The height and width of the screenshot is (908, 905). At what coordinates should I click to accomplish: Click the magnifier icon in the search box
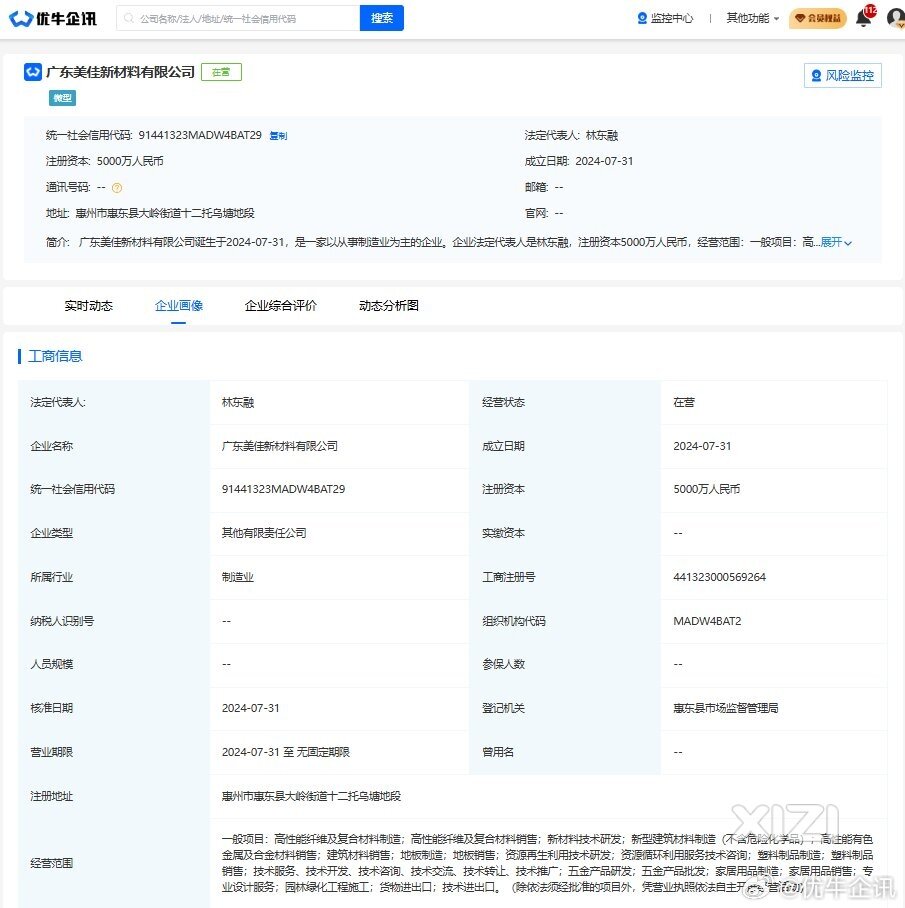[129, 19]
